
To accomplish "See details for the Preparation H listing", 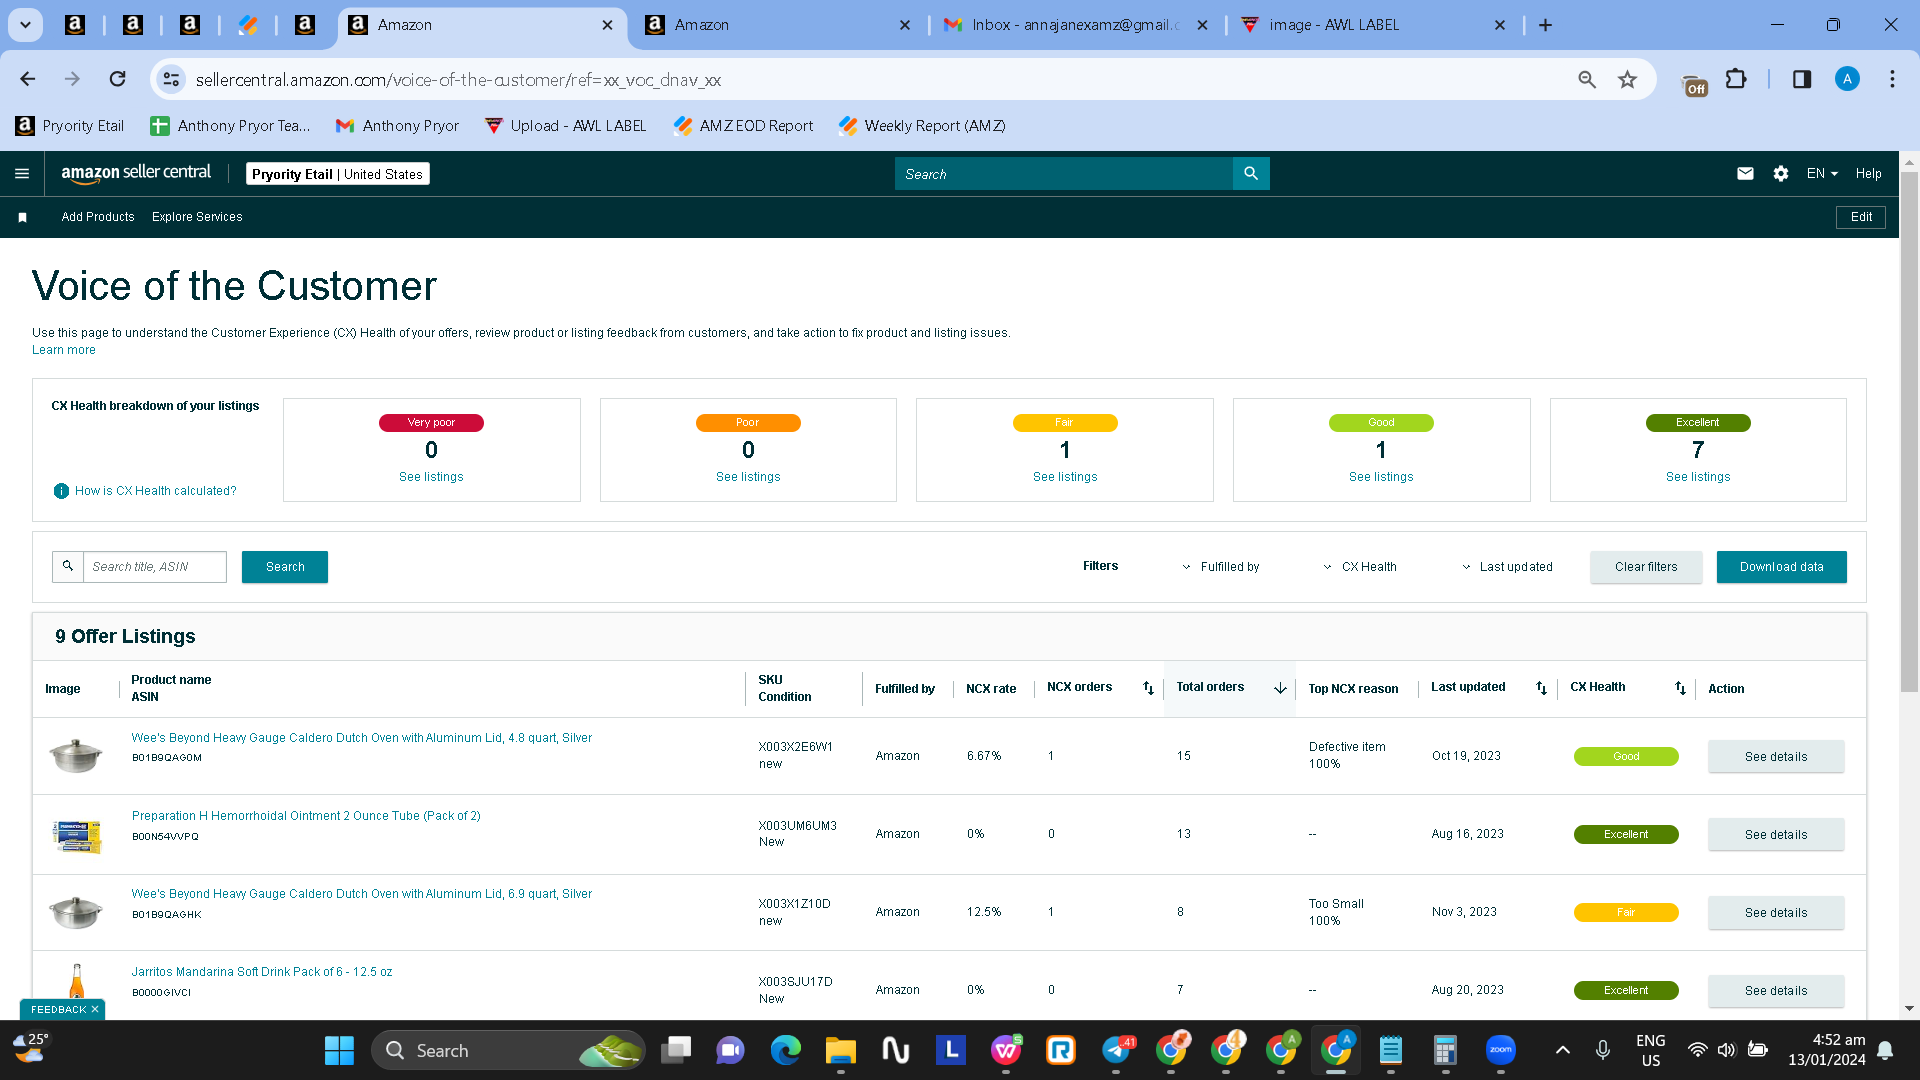I will click(x=1776, y=835).
